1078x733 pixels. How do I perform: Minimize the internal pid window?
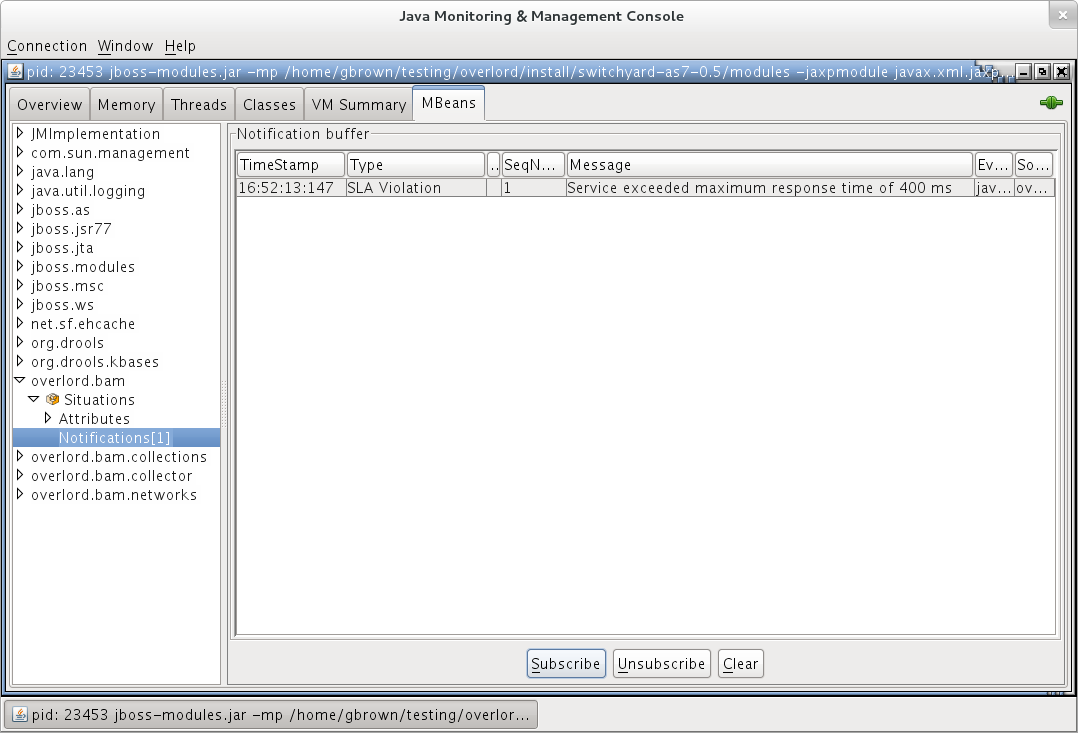(x=1024, y=72)
